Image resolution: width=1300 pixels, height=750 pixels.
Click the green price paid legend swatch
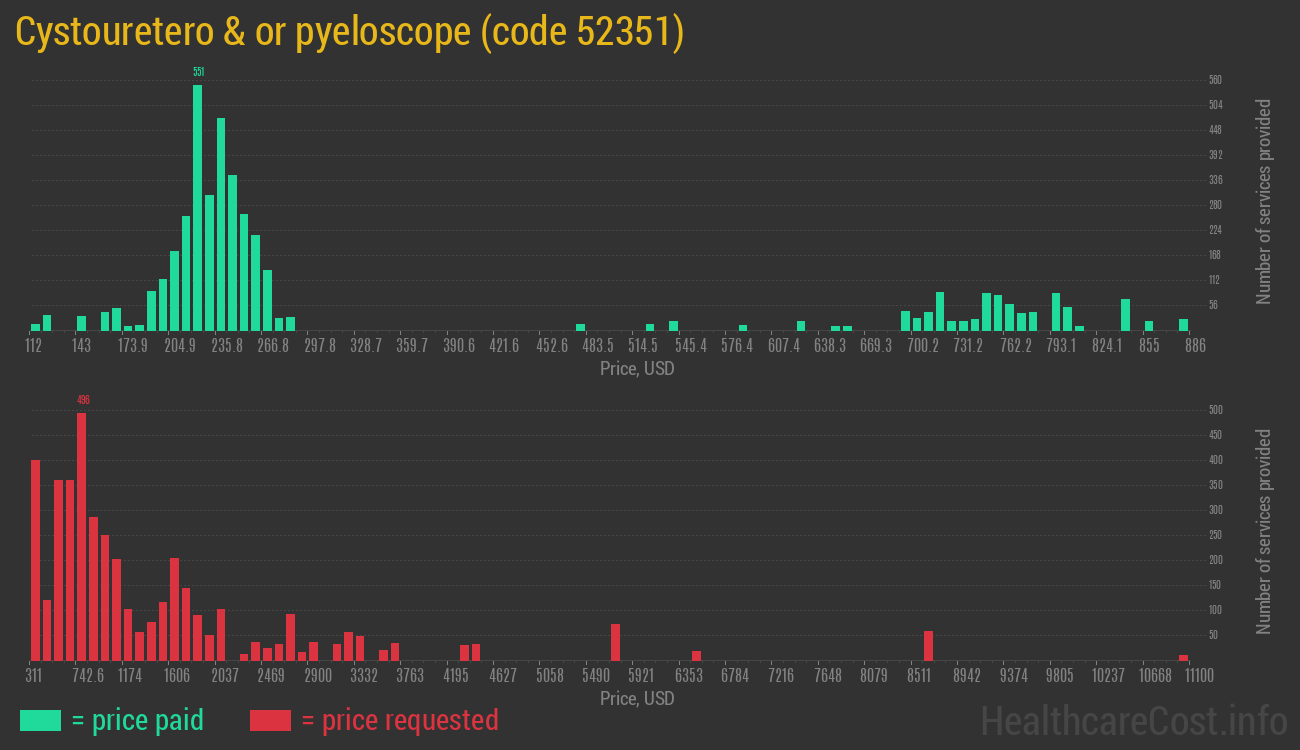click(x=40, y=720)
